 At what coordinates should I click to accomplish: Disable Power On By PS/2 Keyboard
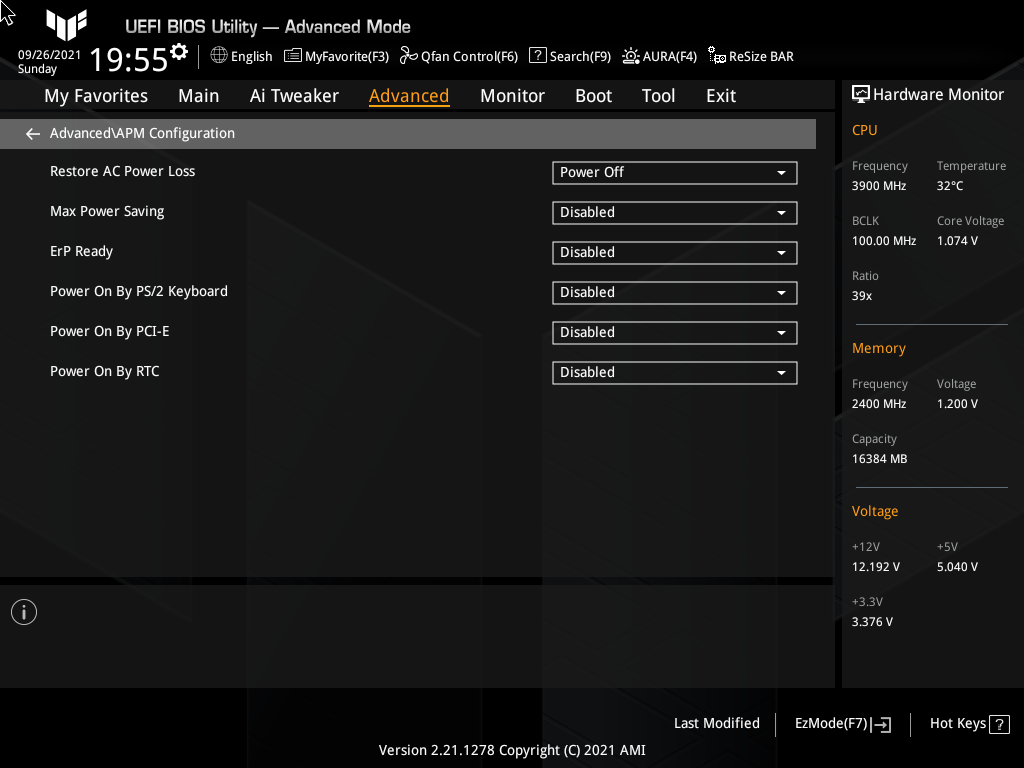click(674, 292)
